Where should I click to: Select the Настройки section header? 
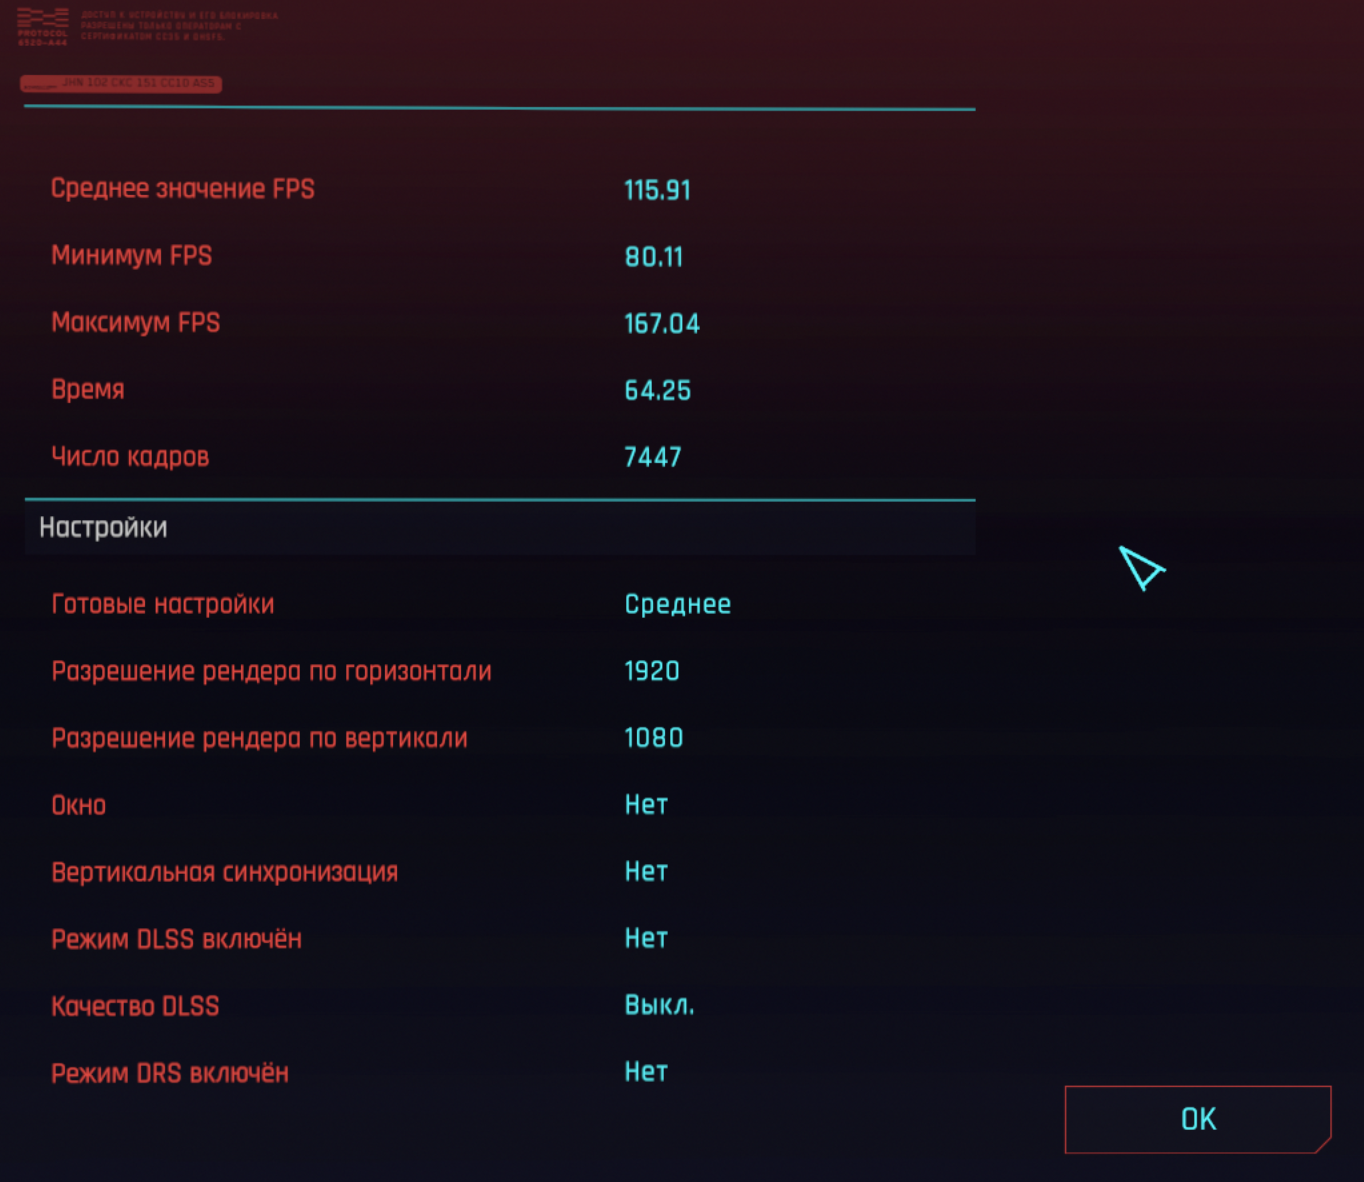pyautogui.click(x=103, y=527)
